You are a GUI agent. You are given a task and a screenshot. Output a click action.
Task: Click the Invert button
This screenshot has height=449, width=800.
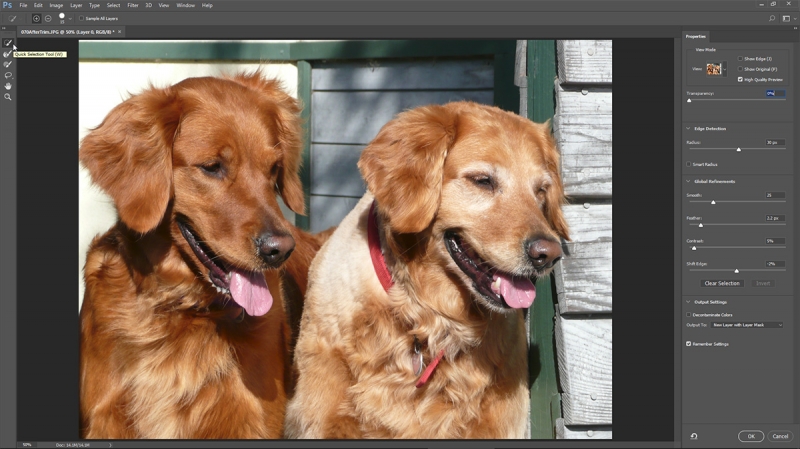pos(763,283)
